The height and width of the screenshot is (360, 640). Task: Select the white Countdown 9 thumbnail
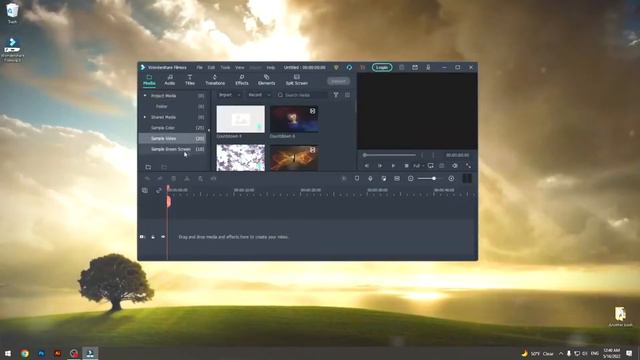[240, 119]
